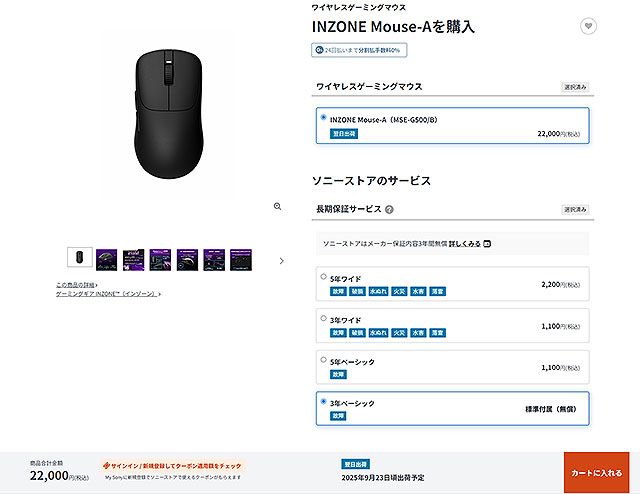Image resolution: width=640 pixels, height=494 pixels.
Task: Open the help question mark beside 長期保証サービス
Action: (389, 210)
